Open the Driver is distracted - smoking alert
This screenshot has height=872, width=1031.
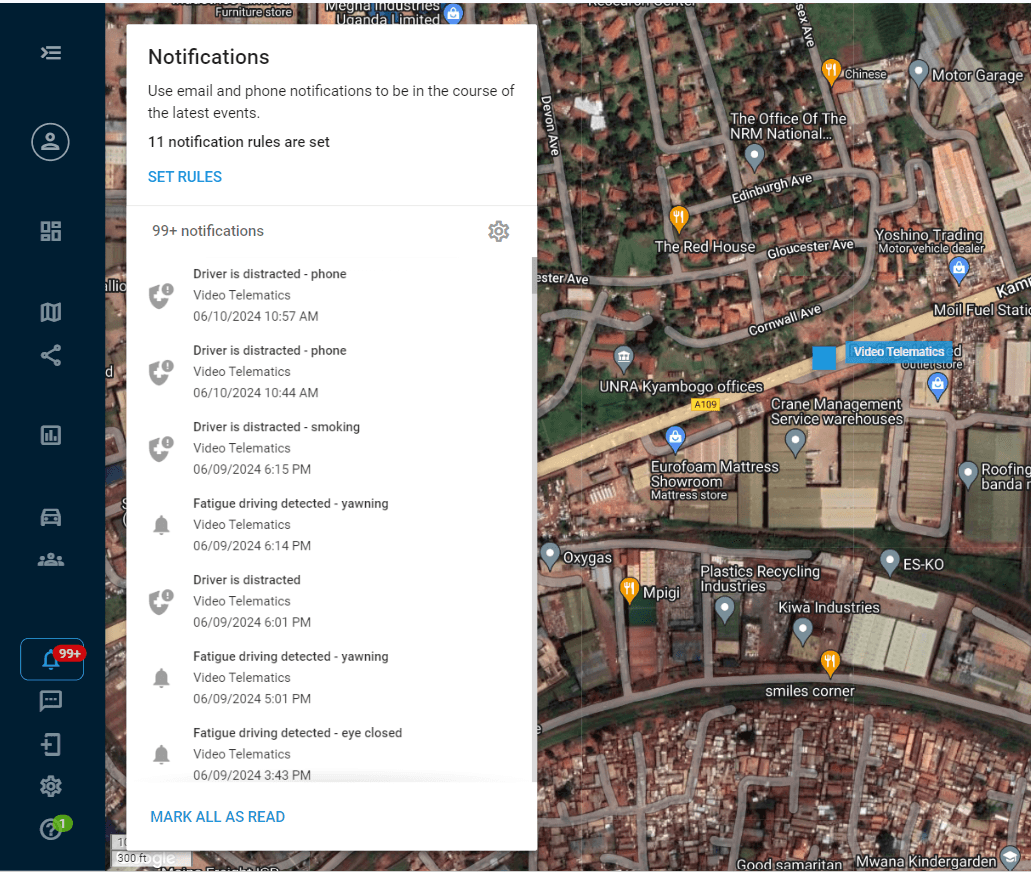point(329,448)
